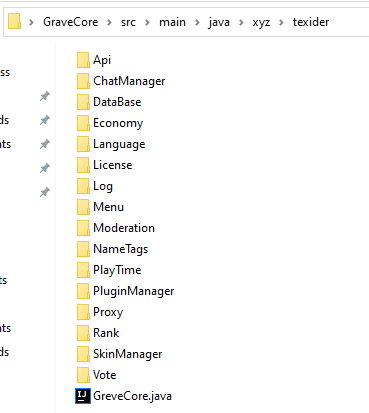Select the Menu folder name
369x413 pixels.
pos(108,207)
